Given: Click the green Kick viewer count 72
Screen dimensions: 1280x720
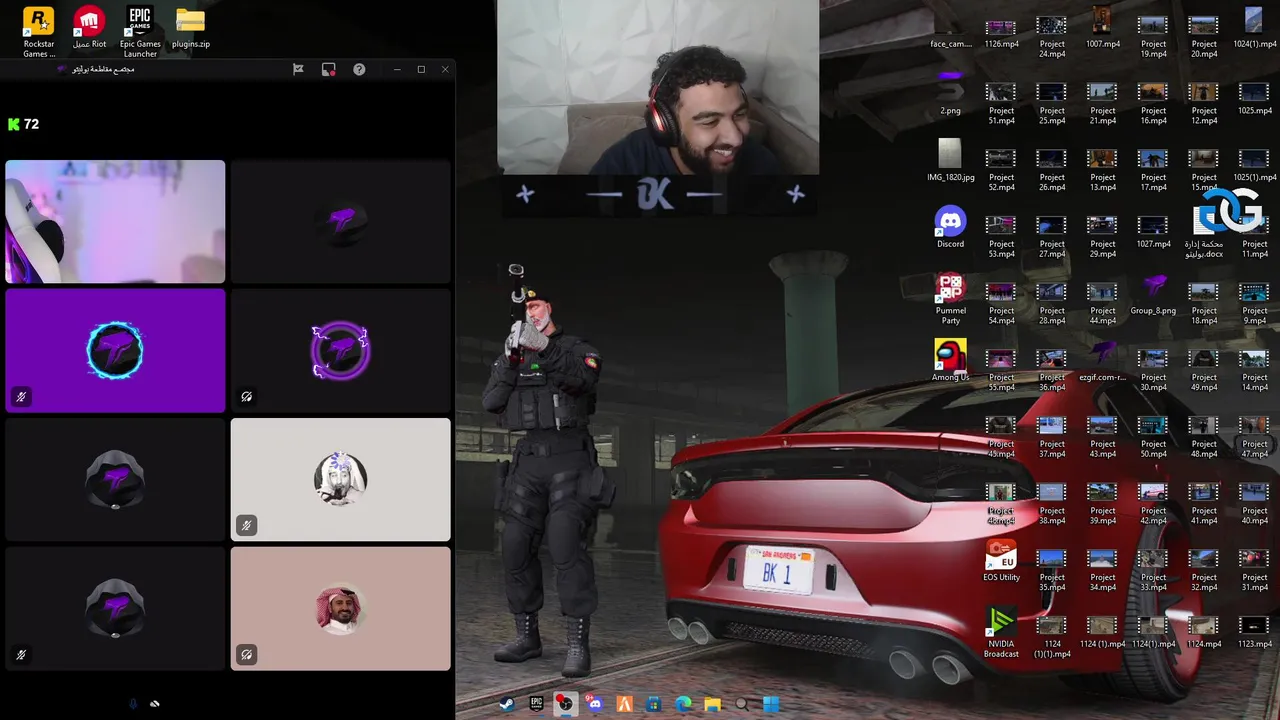Looking at the screenshot, I should pyautogui.click(x=23, y=124).
